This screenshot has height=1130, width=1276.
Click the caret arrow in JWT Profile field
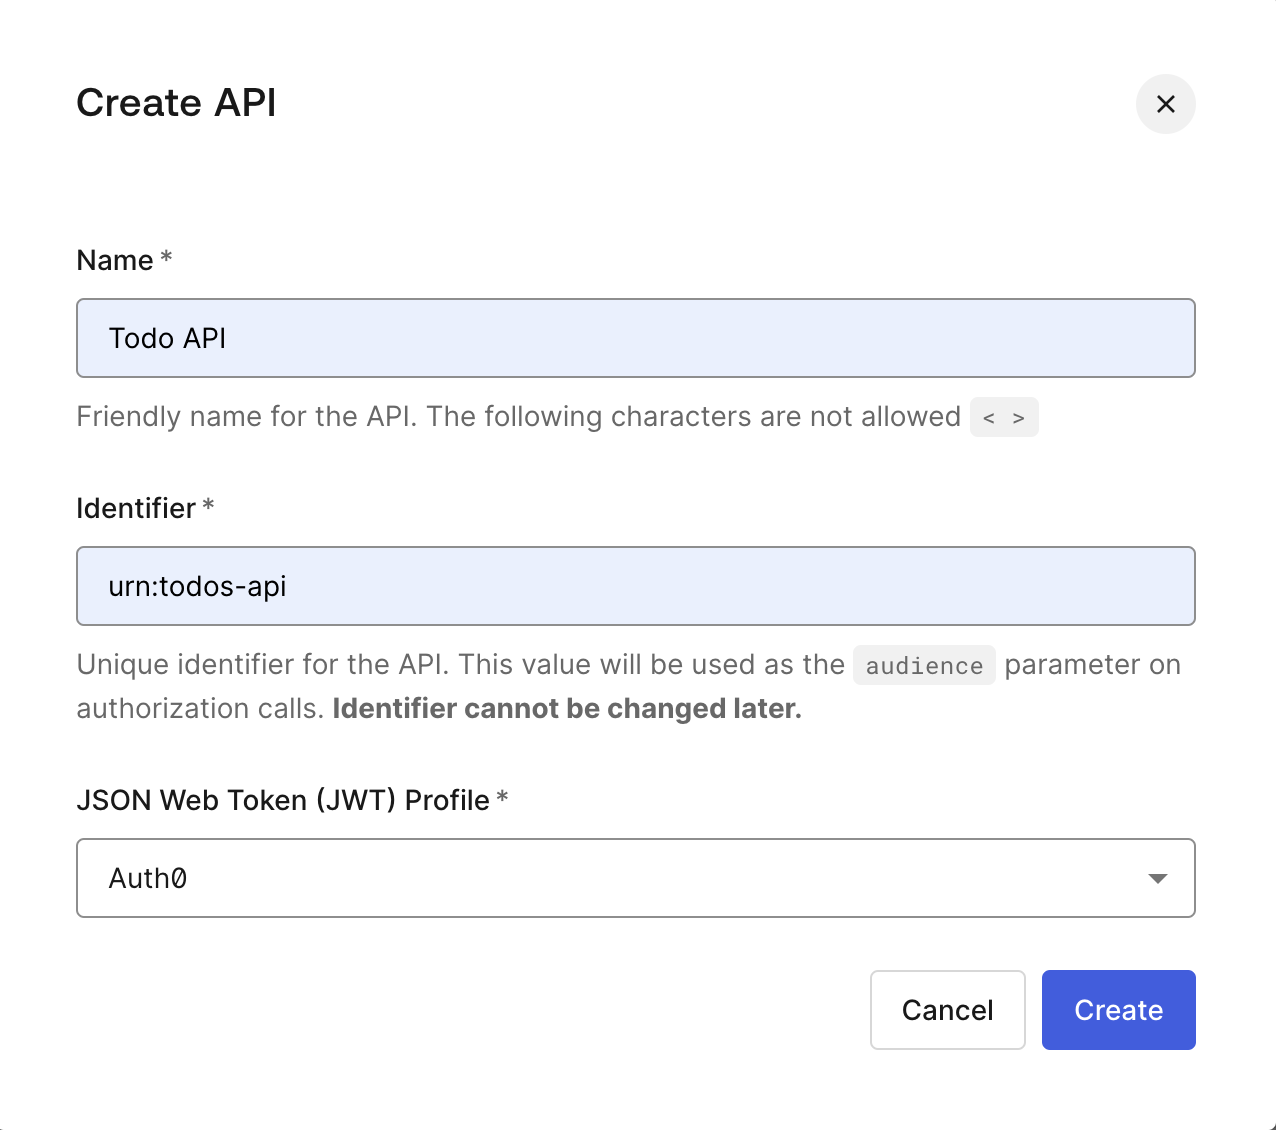pyautogui.click(x=1157, y=878)
